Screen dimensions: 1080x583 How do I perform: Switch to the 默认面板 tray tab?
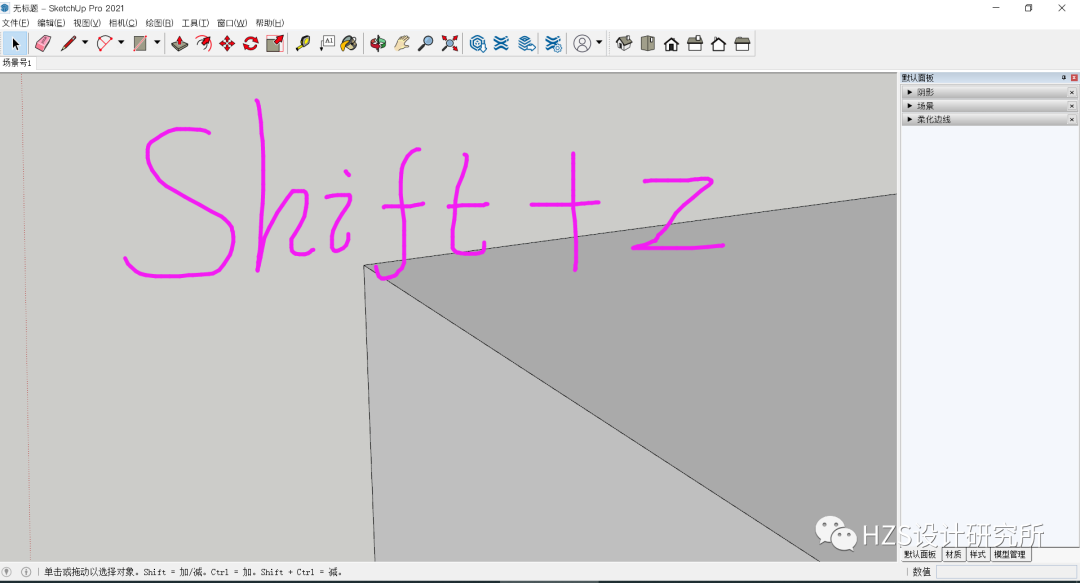920,555
